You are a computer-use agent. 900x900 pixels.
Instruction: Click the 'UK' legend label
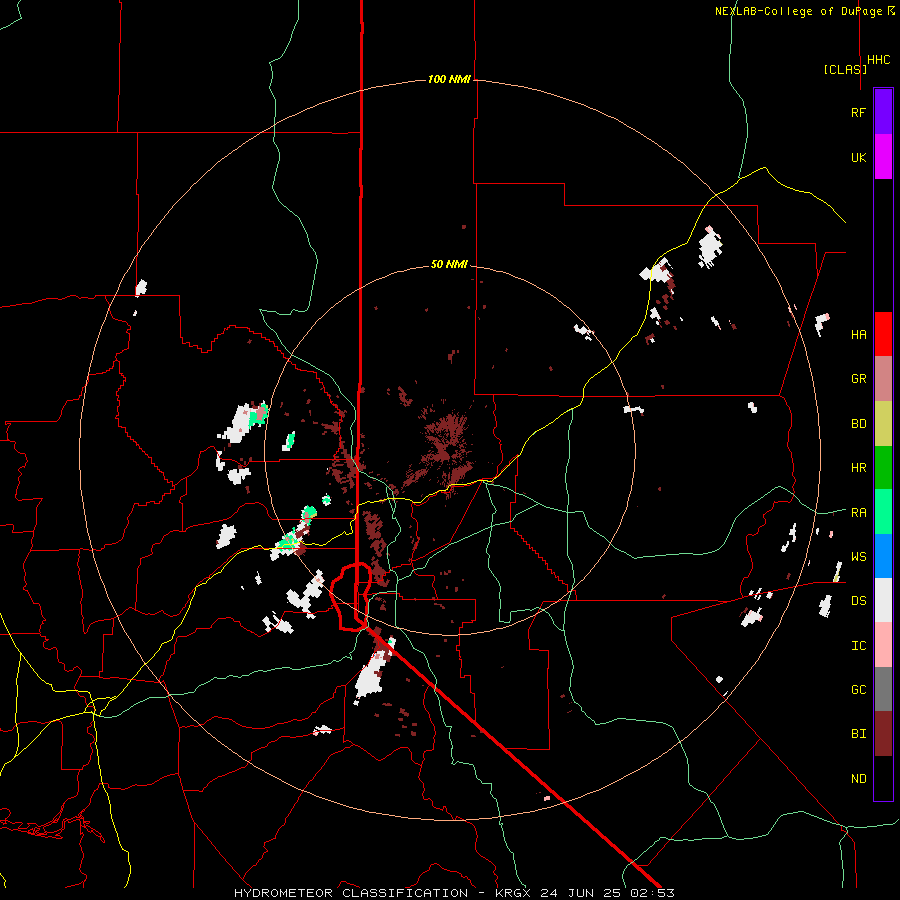tap(858, 157)
